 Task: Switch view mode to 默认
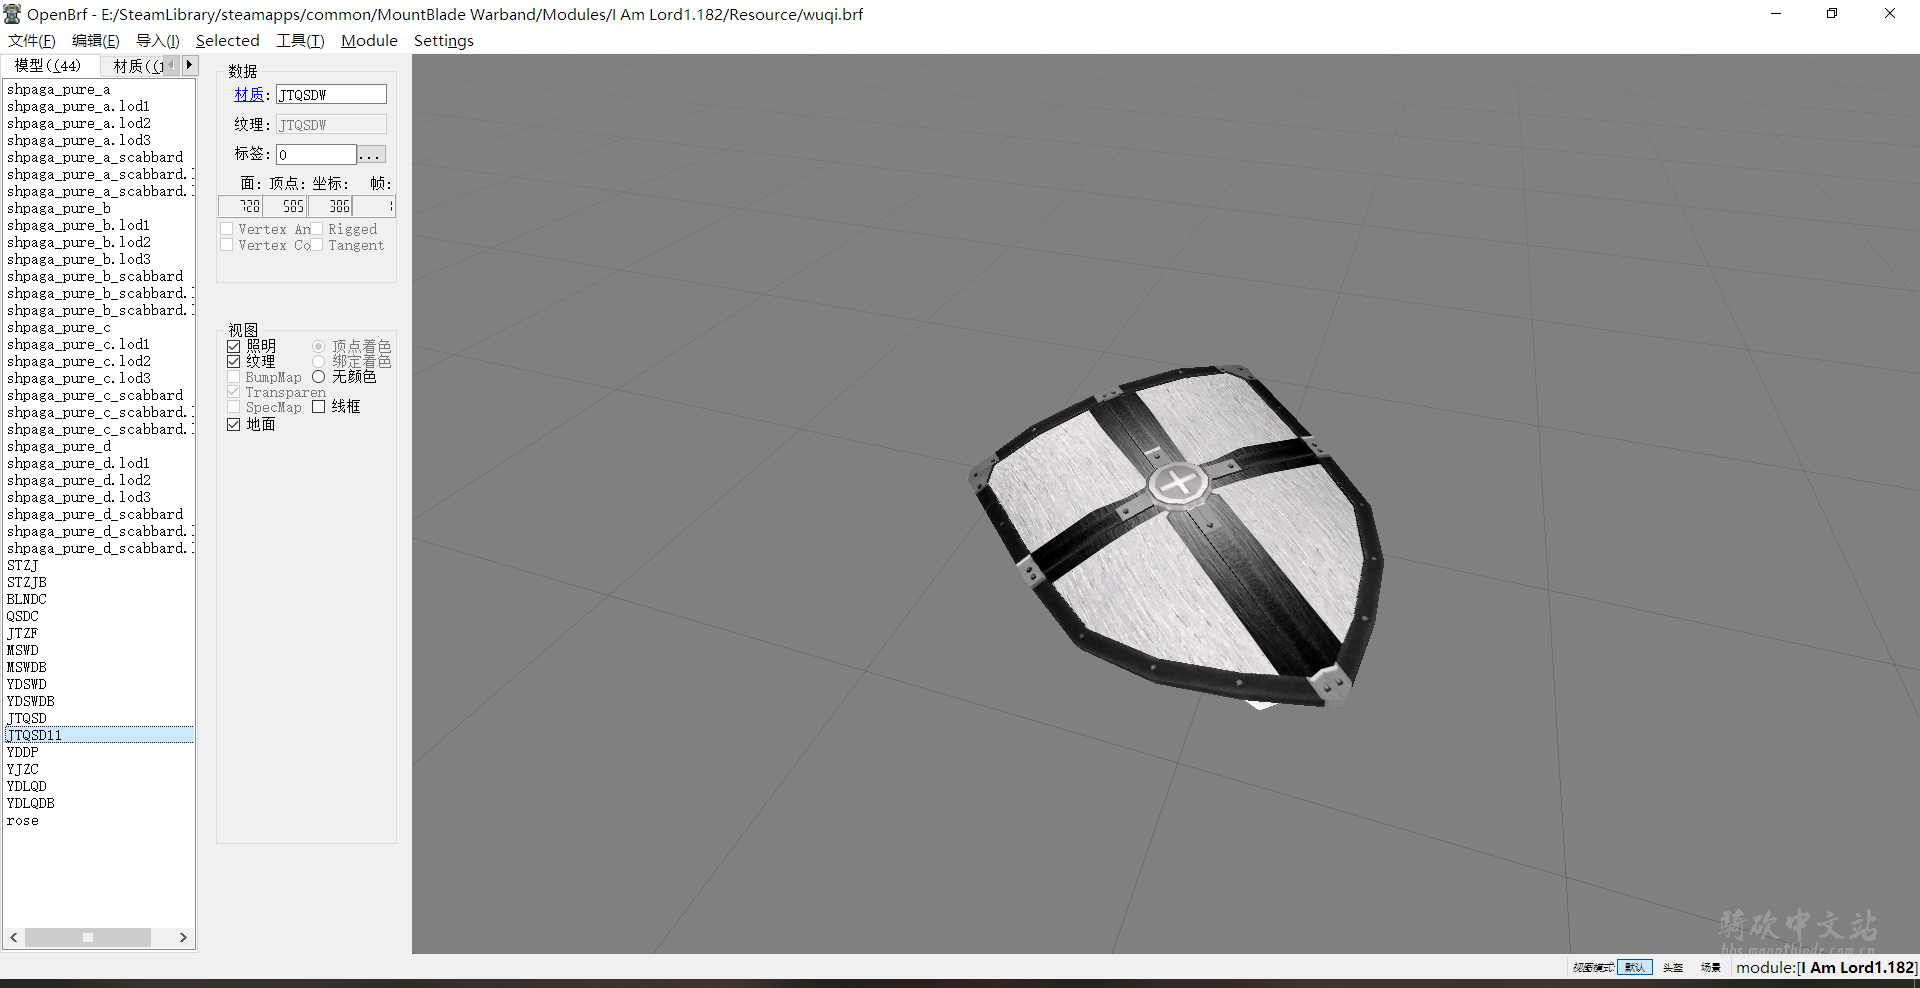pyautogui.click(x=1635, y=967)
